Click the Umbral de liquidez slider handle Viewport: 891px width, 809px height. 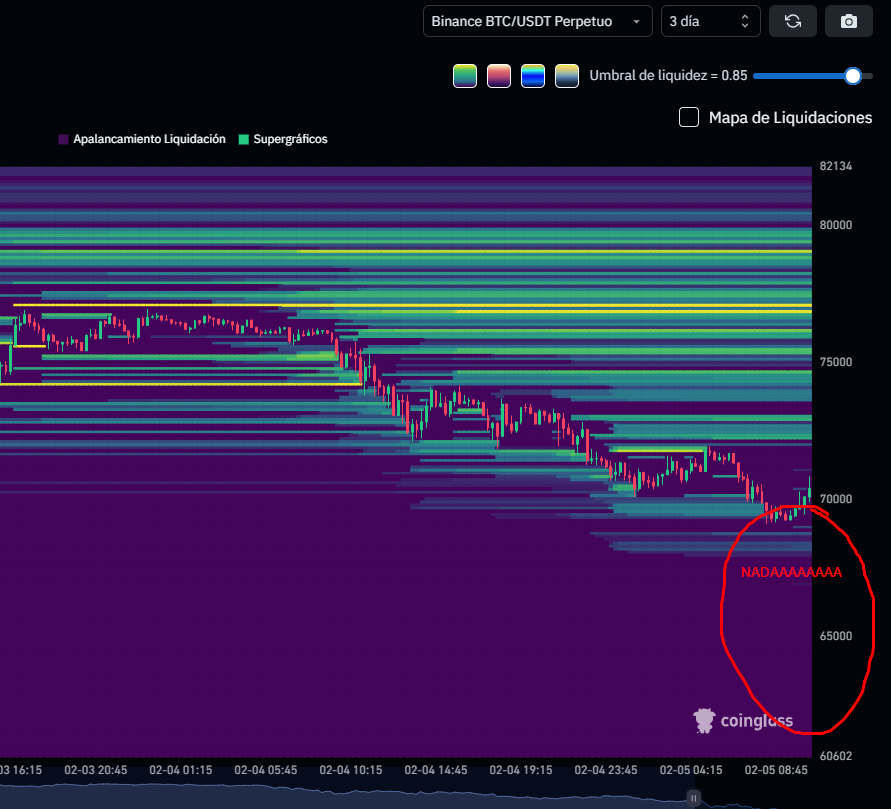click(852, 76)
